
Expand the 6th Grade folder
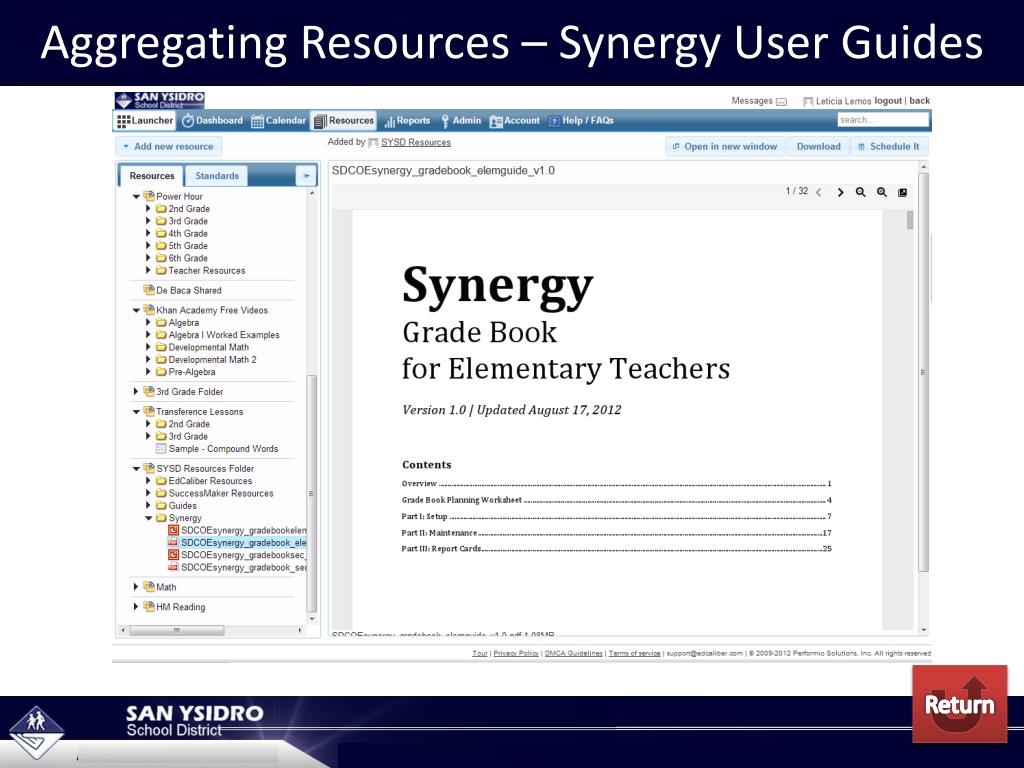coord(148,258)
